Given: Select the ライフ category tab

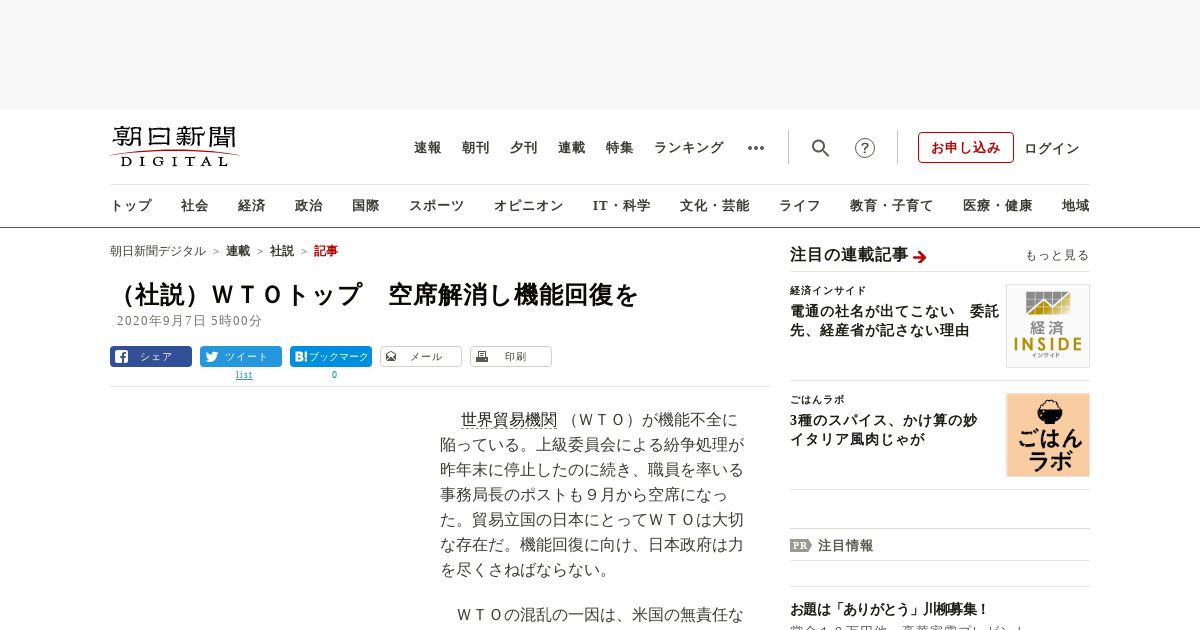Looking at the screenshot, I should point(800,206).
